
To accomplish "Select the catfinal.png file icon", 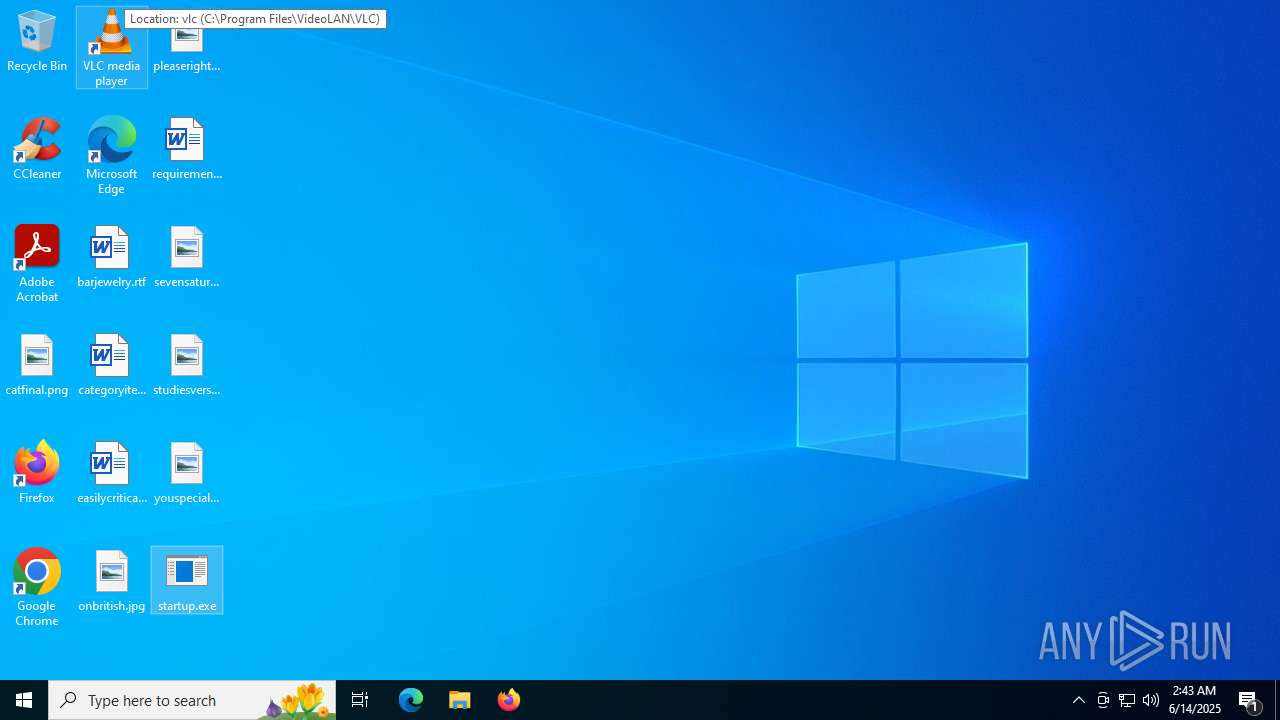I will click(37, 366).
